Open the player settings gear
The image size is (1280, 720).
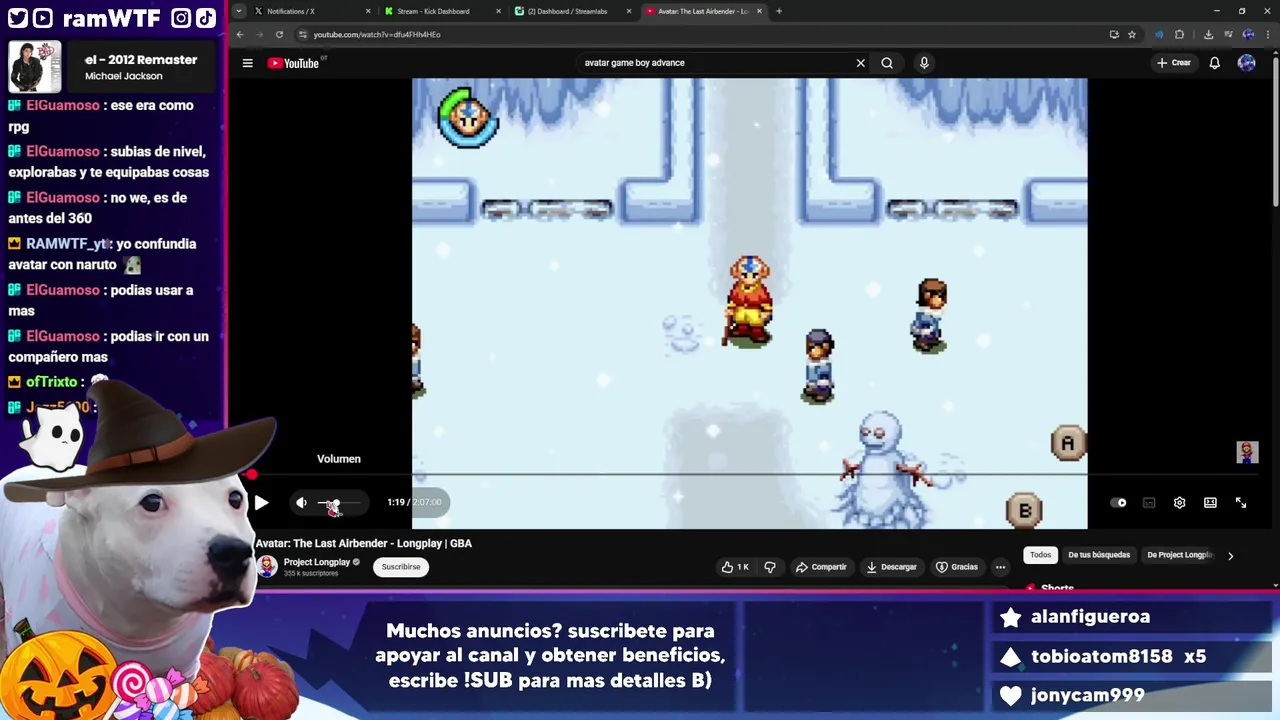point(1179,503)
